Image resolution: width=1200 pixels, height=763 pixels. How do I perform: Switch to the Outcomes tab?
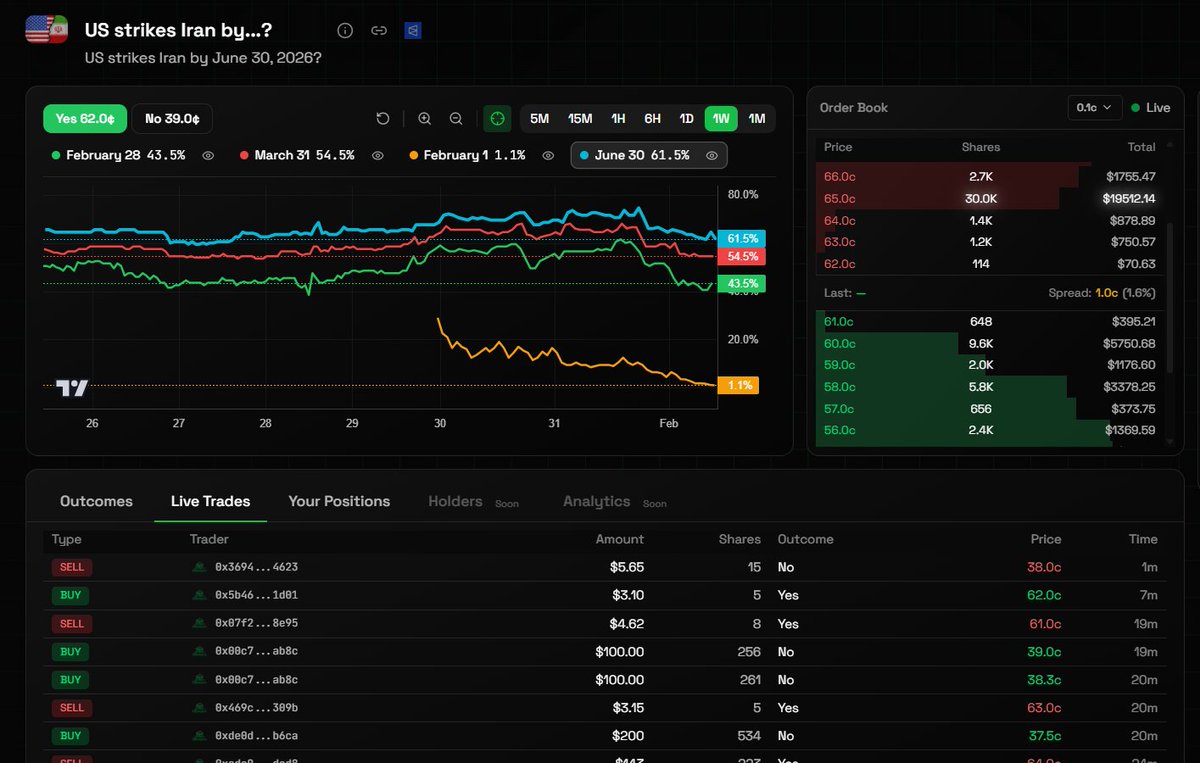[96, 501]
